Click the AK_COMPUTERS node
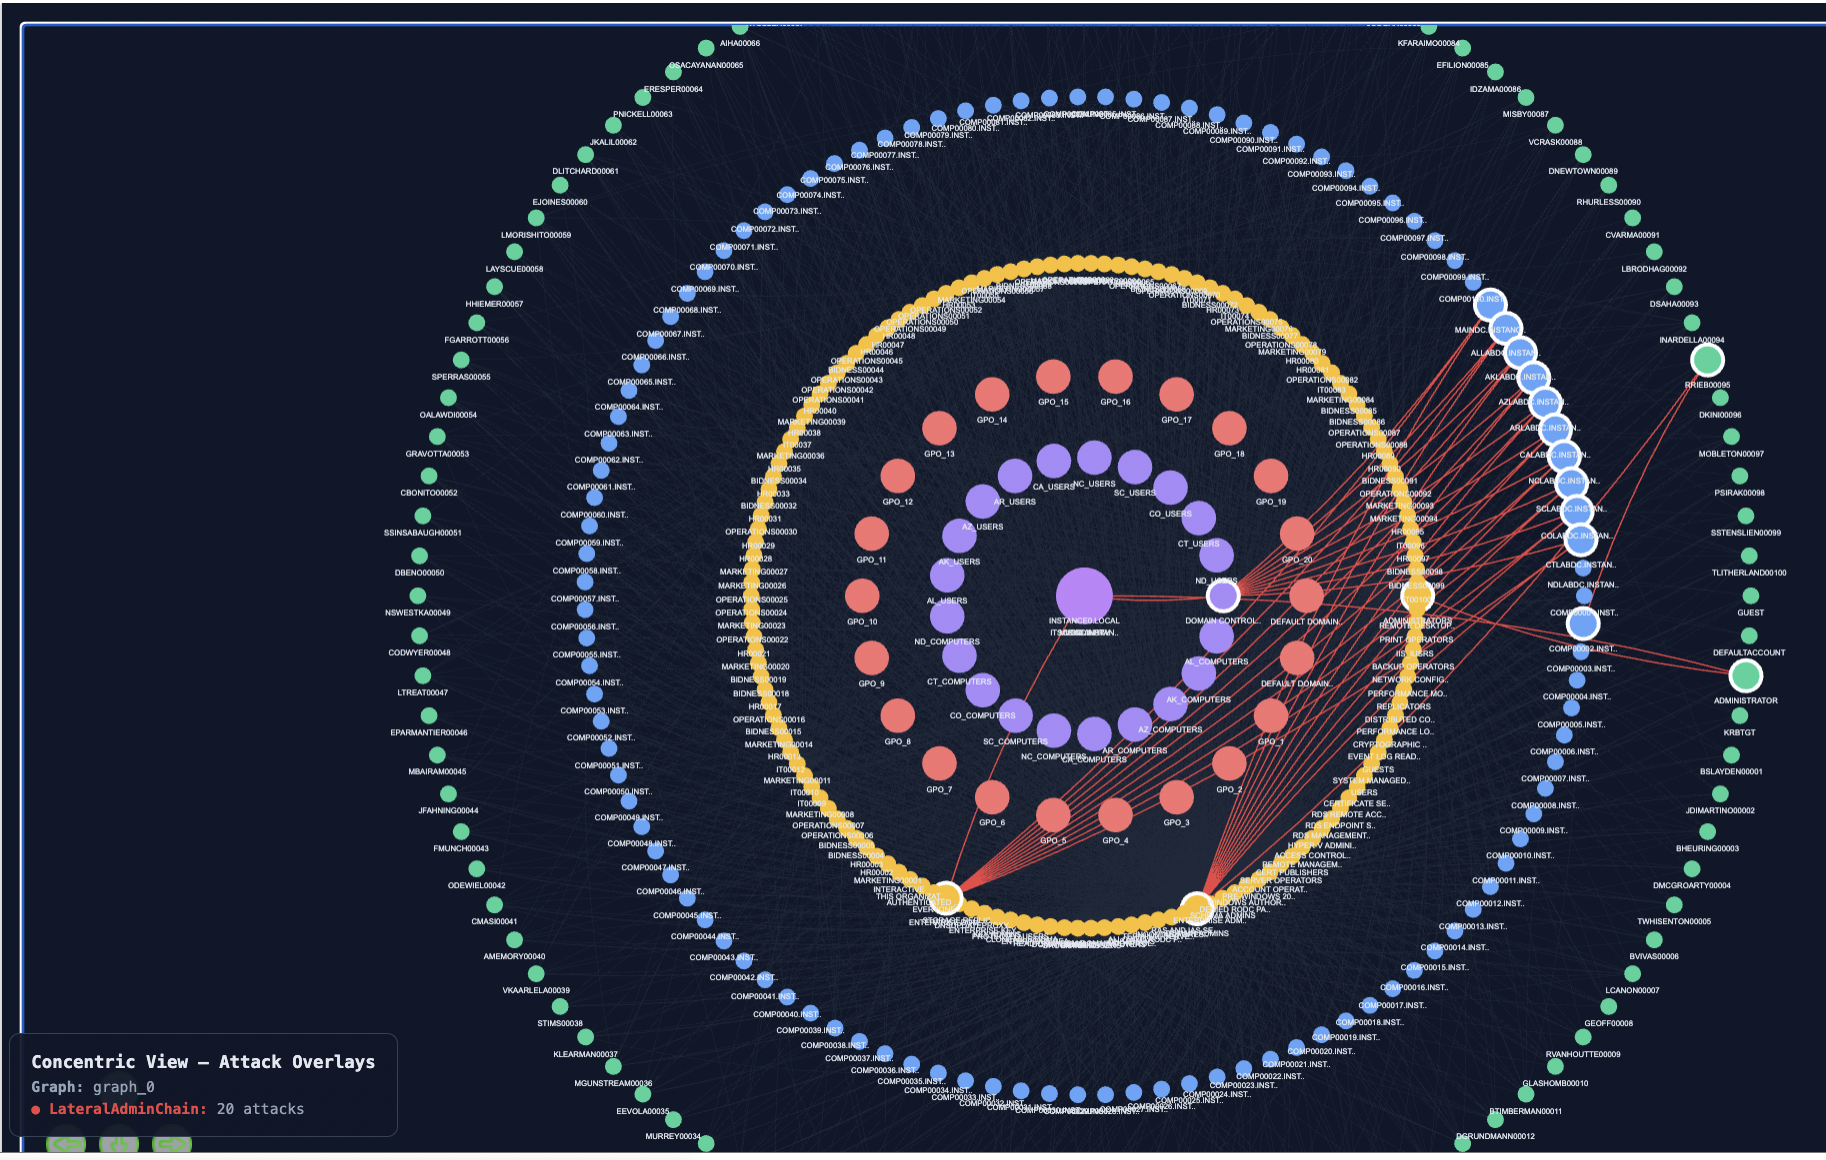This screenshot has width=1826, height=1160. (x=1198, y=675)
